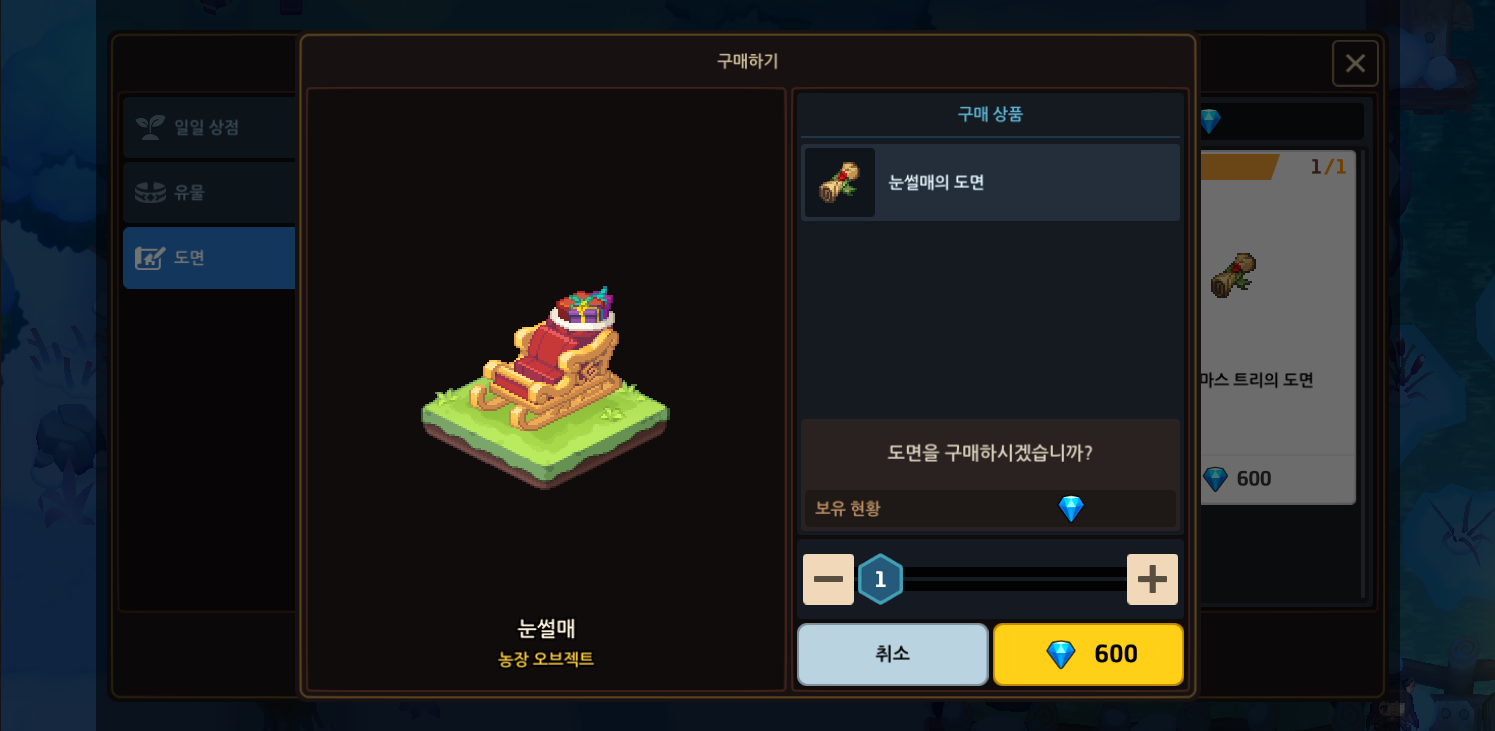The height and width of the screenshot is (731, 1495).
Task: Confirm purchase with yellow 600 gem button
Action: tap(1088, 654)
